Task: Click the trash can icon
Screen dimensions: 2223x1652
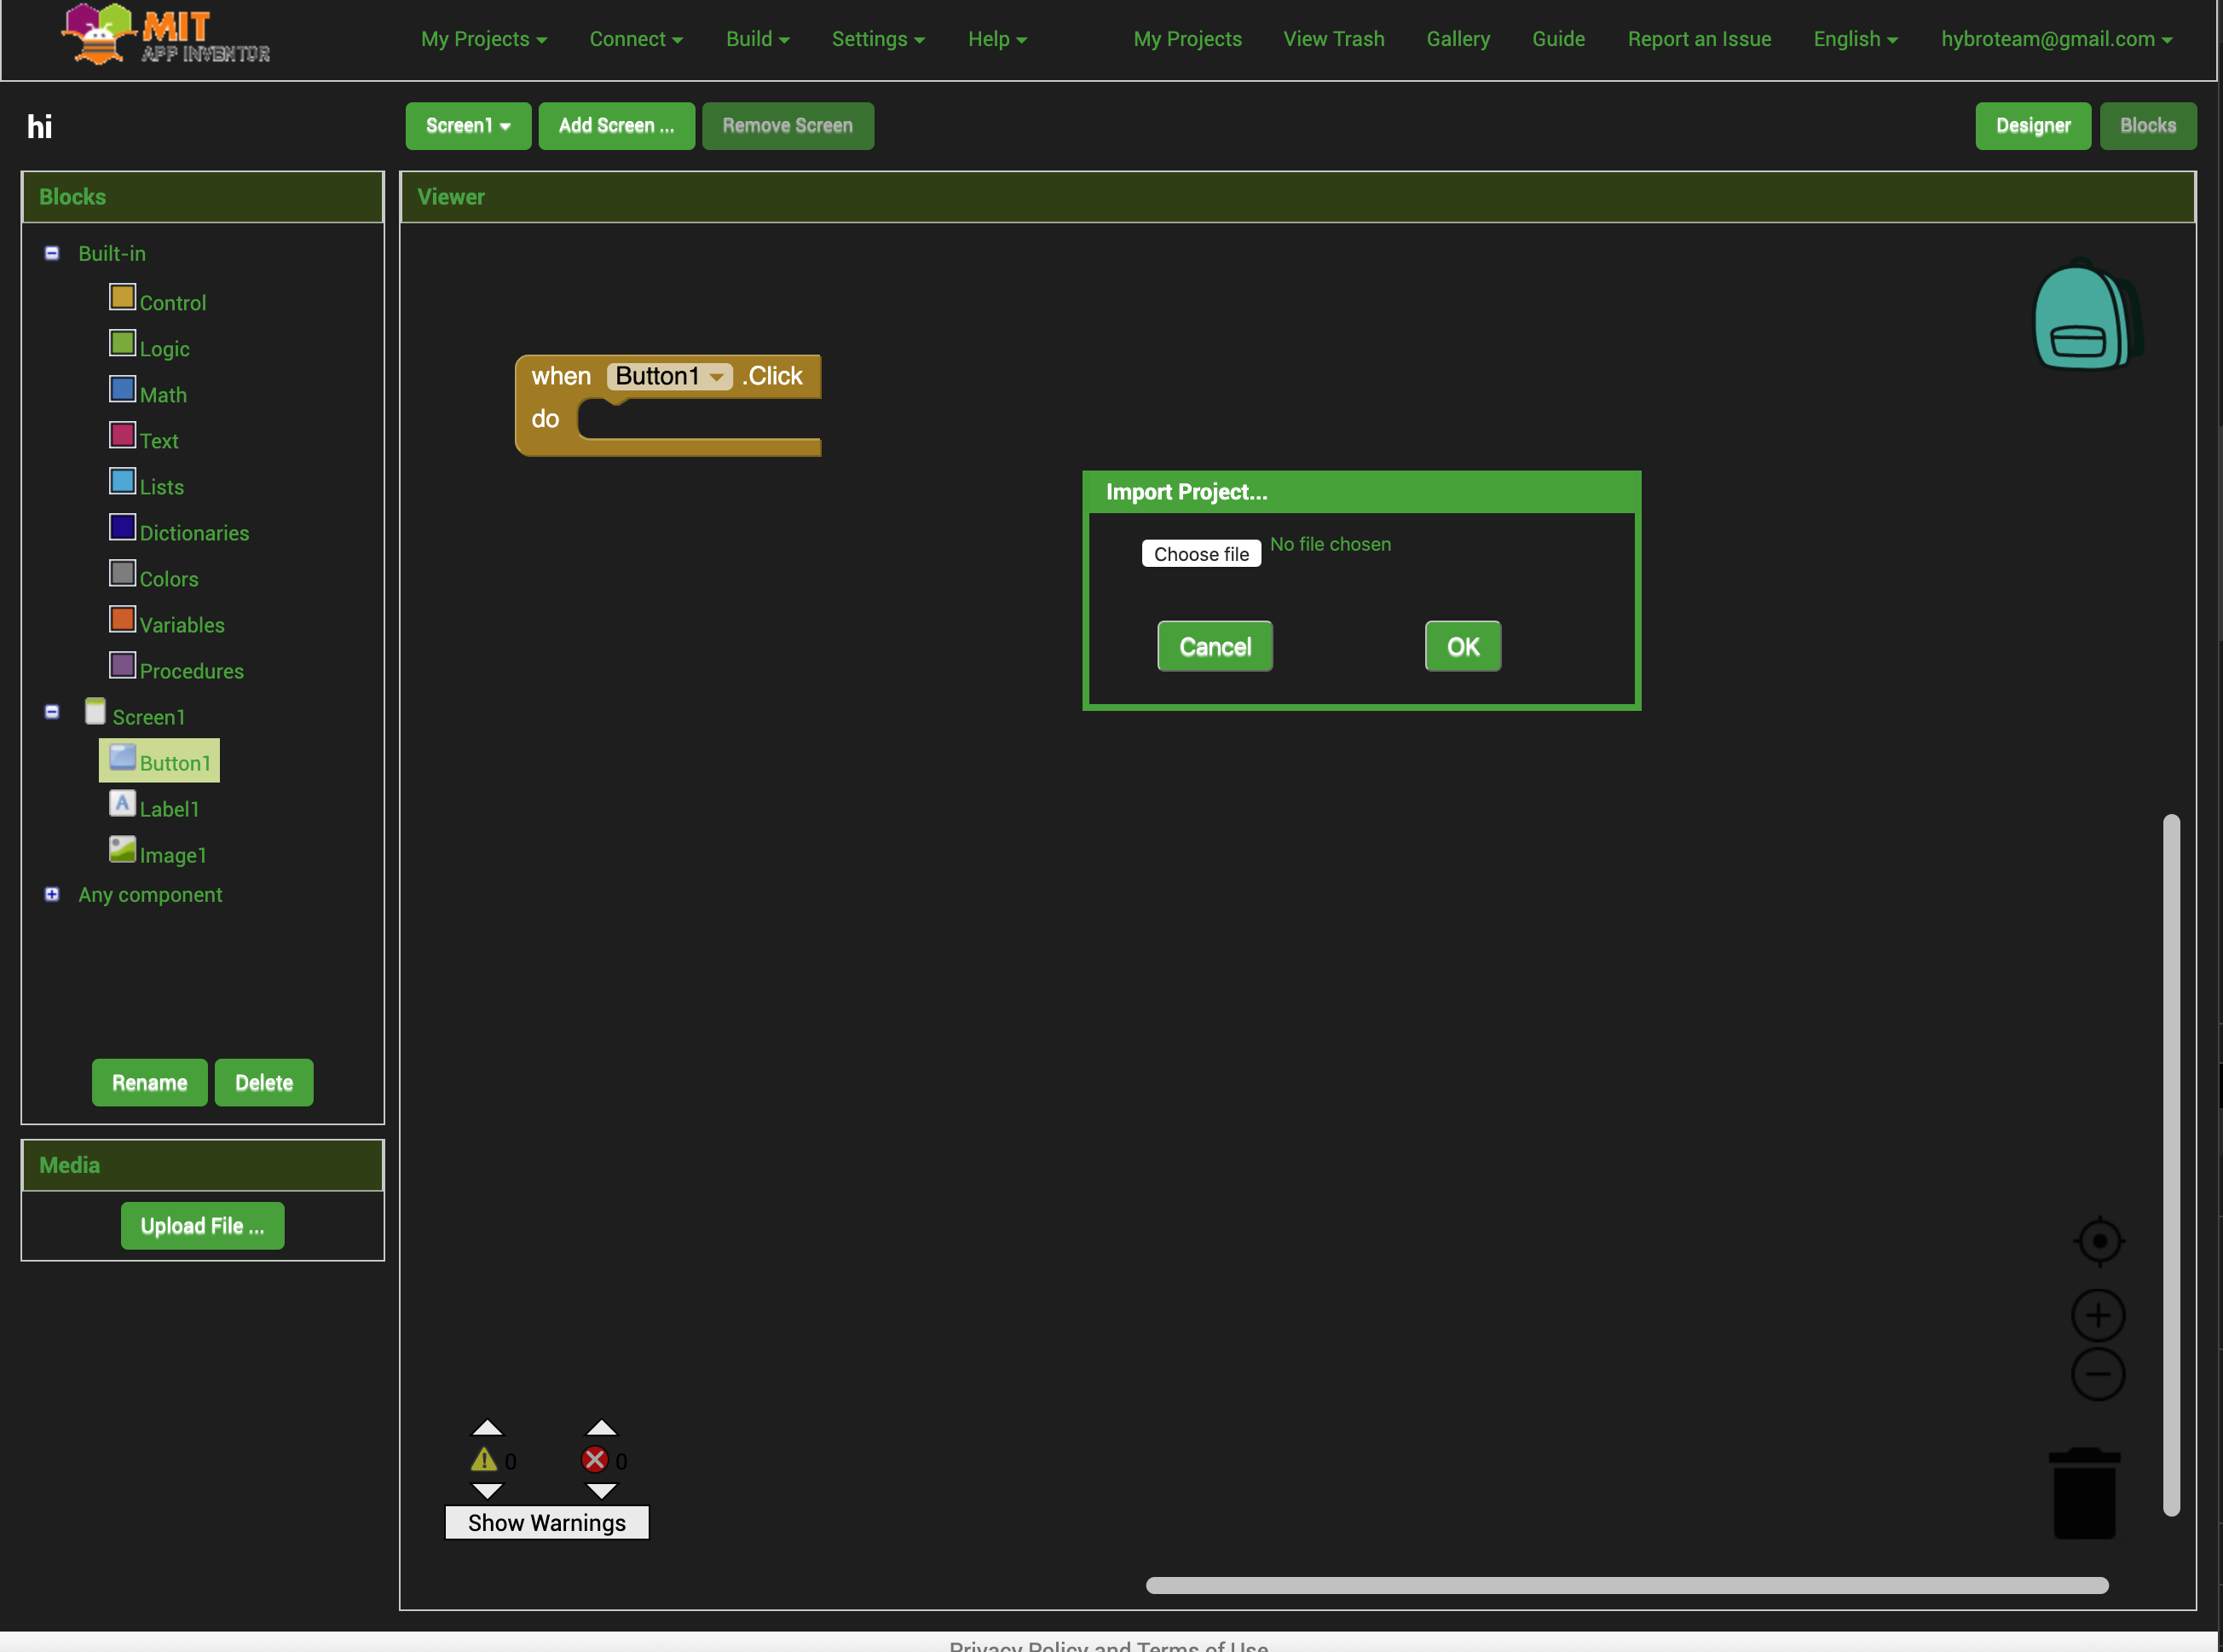Action: point(2084,1493)
